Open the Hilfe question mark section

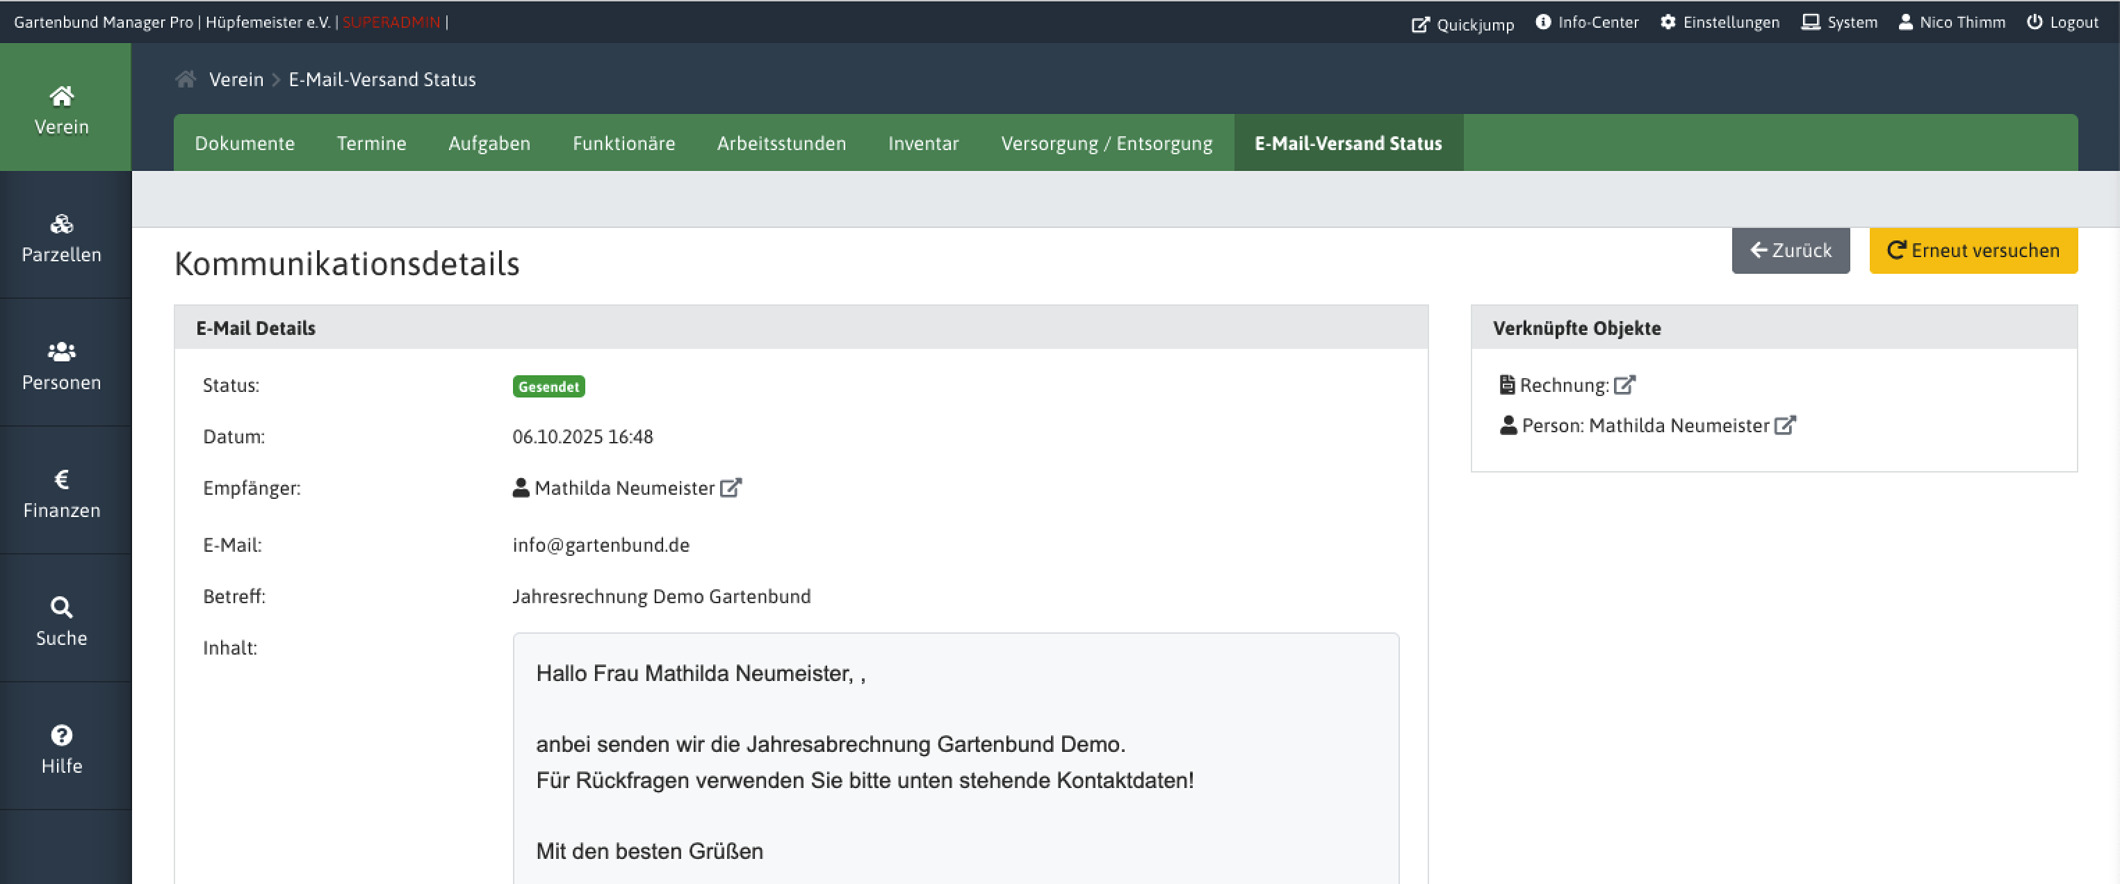(62, 749)
